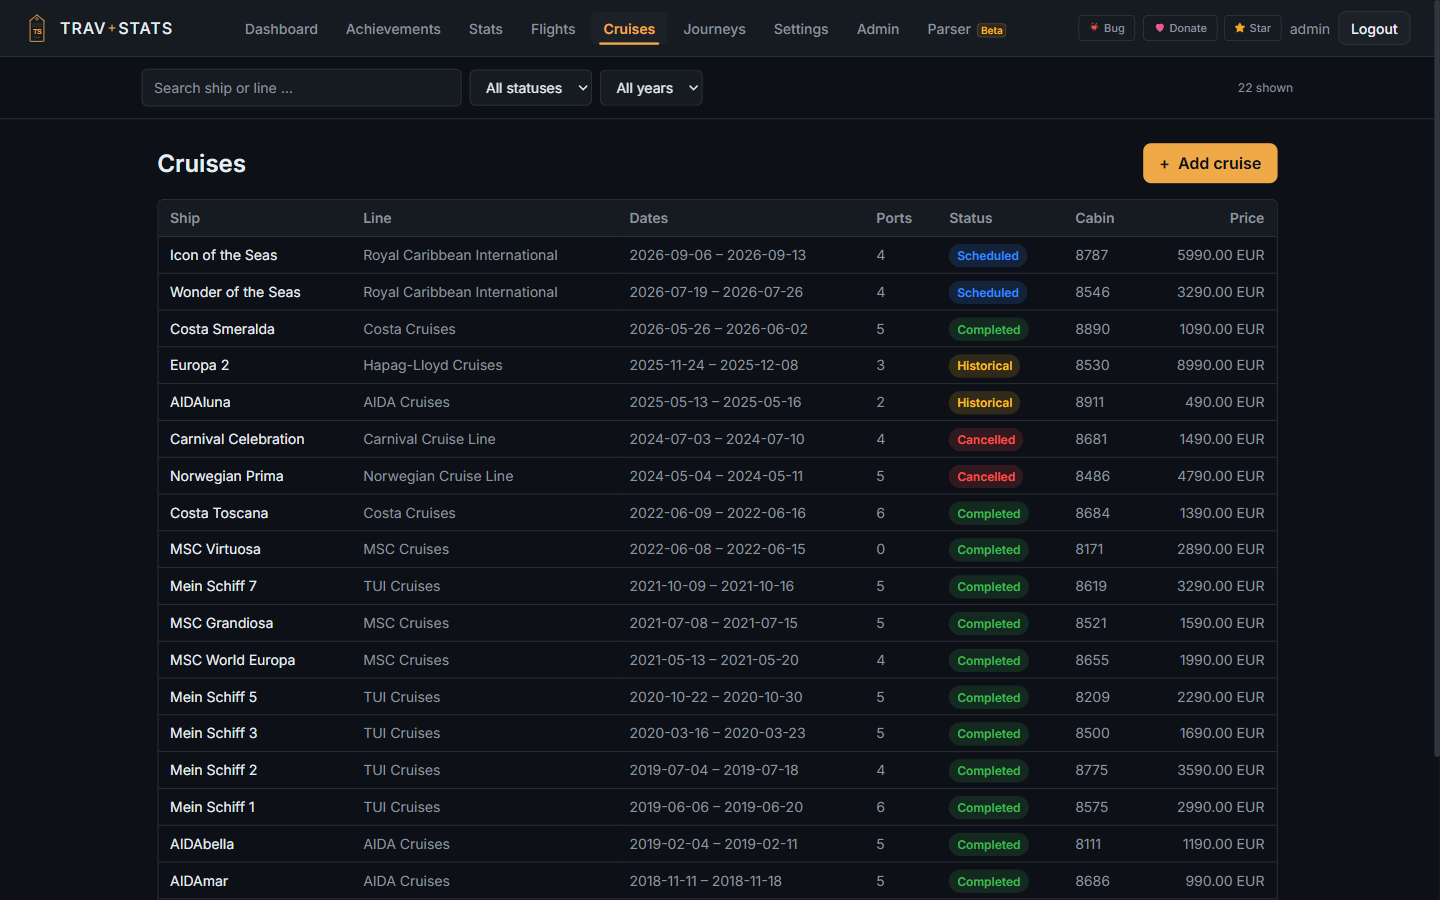
Task: Click the Star icon button
Action: pos(1240,28)
